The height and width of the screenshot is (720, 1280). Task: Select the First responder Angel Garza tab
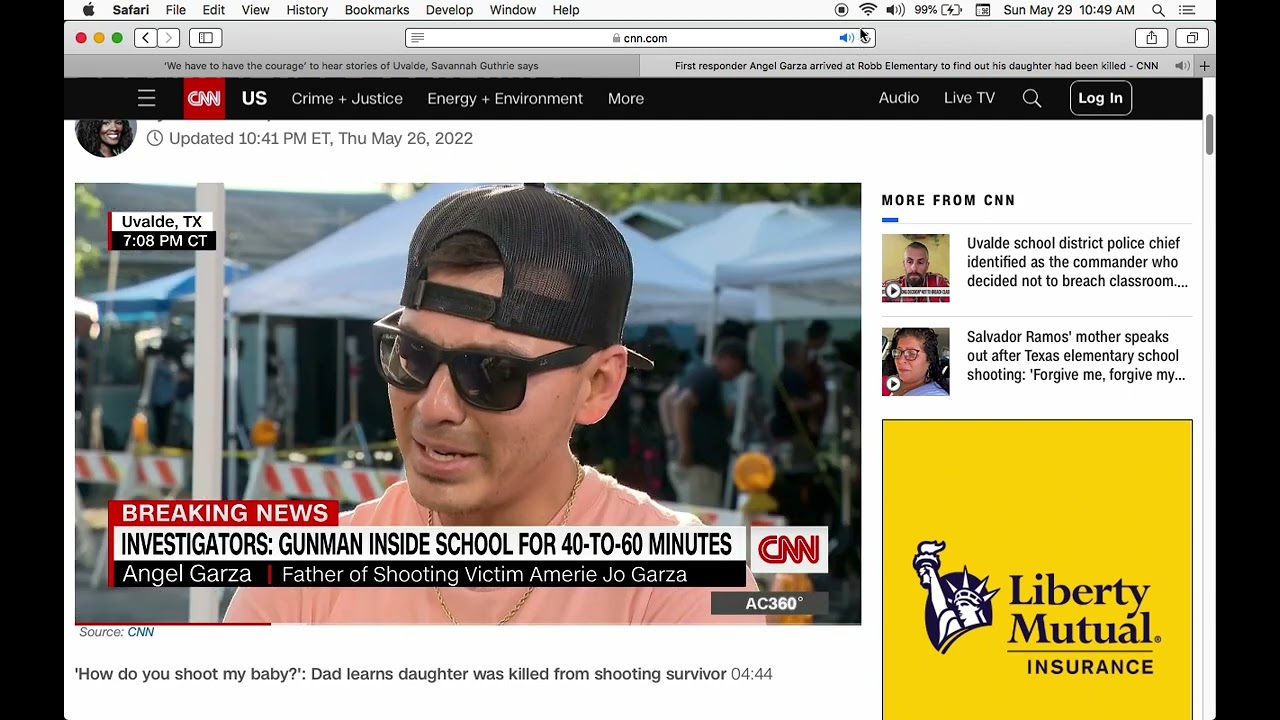pyautogui.click(x=916, y=66)
